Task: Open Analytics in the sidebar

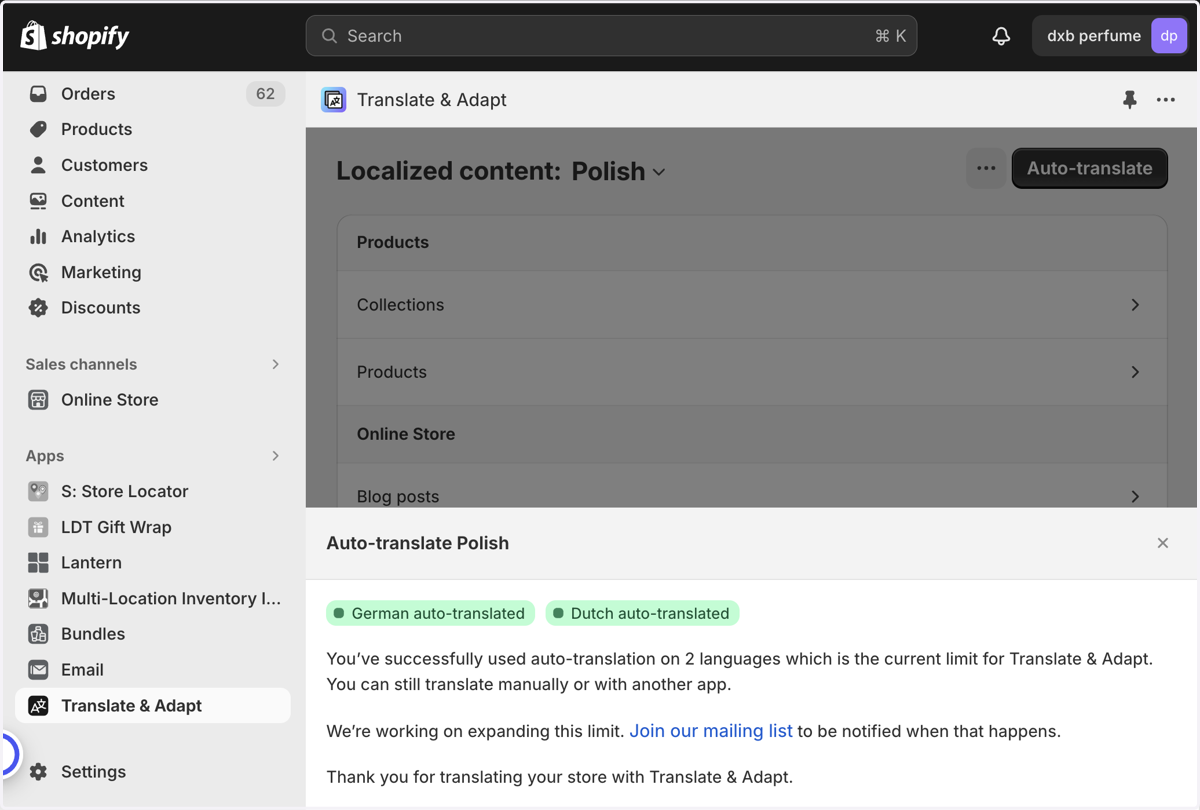Action: (x=98, y=236)
